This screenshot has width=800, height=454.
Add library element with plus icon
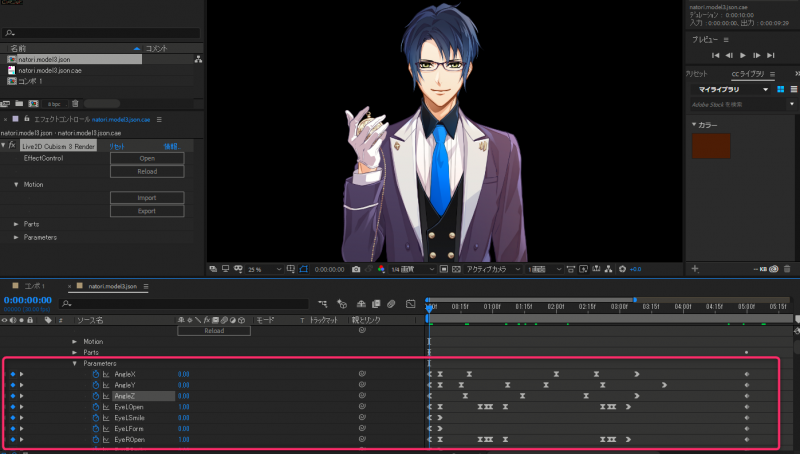point(695,269)
